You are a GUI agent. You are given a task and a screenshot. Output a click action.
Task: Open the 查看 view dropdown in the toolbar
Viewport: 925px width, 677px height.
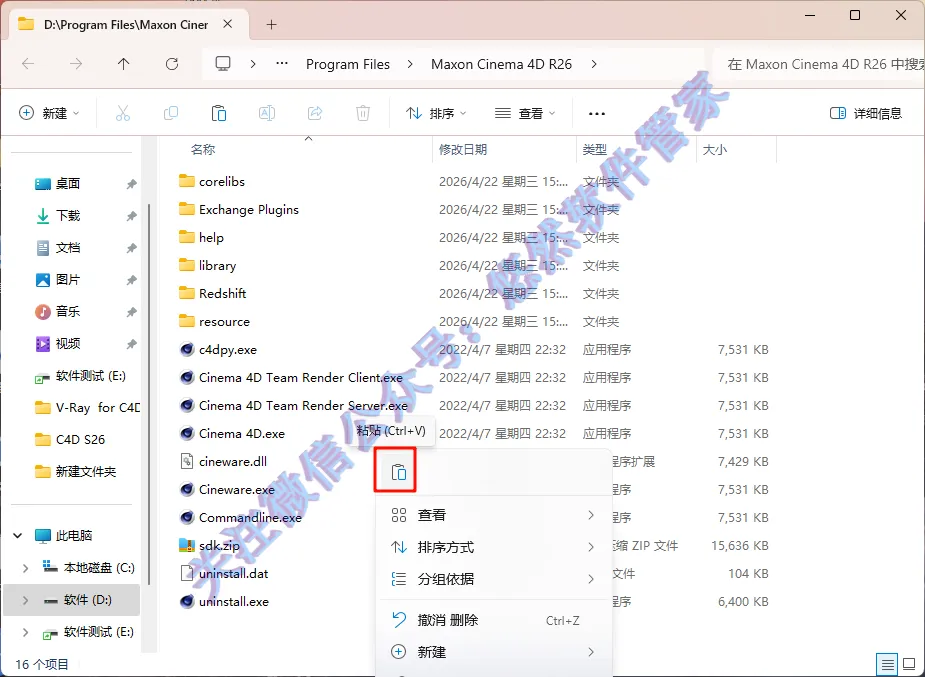click(525, 113)
